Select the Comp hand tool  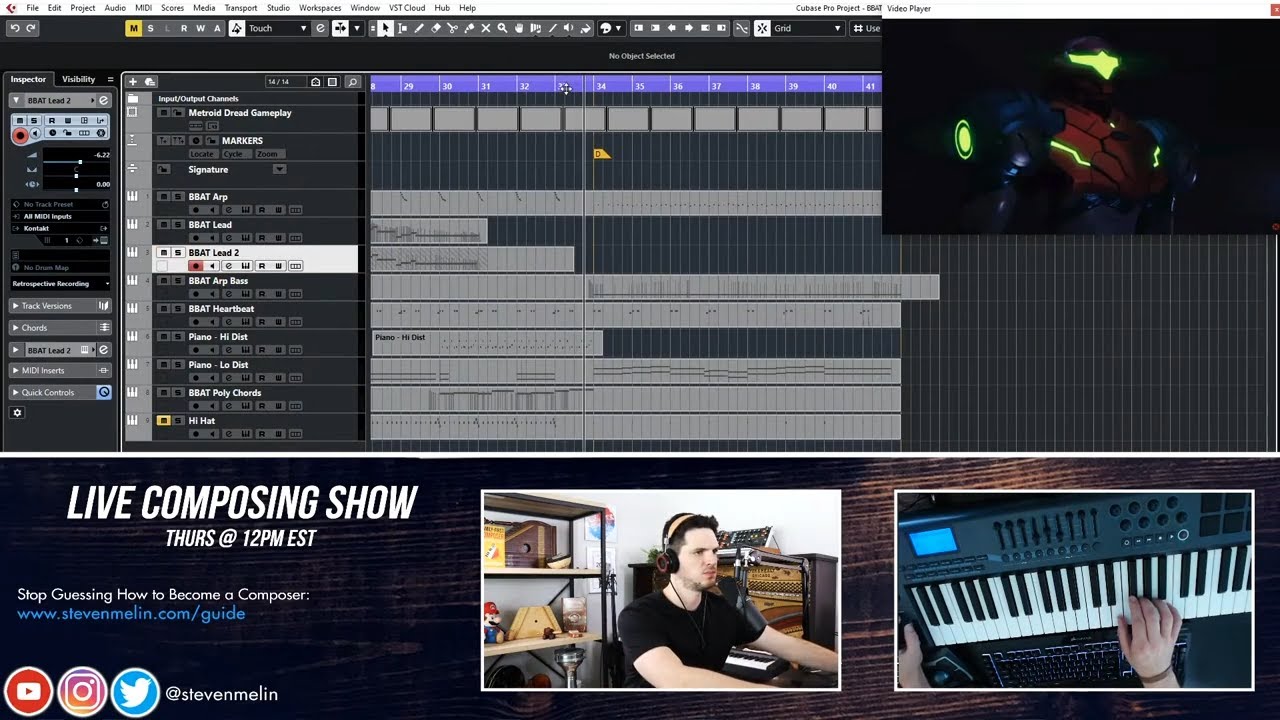(x=519, y=28)
